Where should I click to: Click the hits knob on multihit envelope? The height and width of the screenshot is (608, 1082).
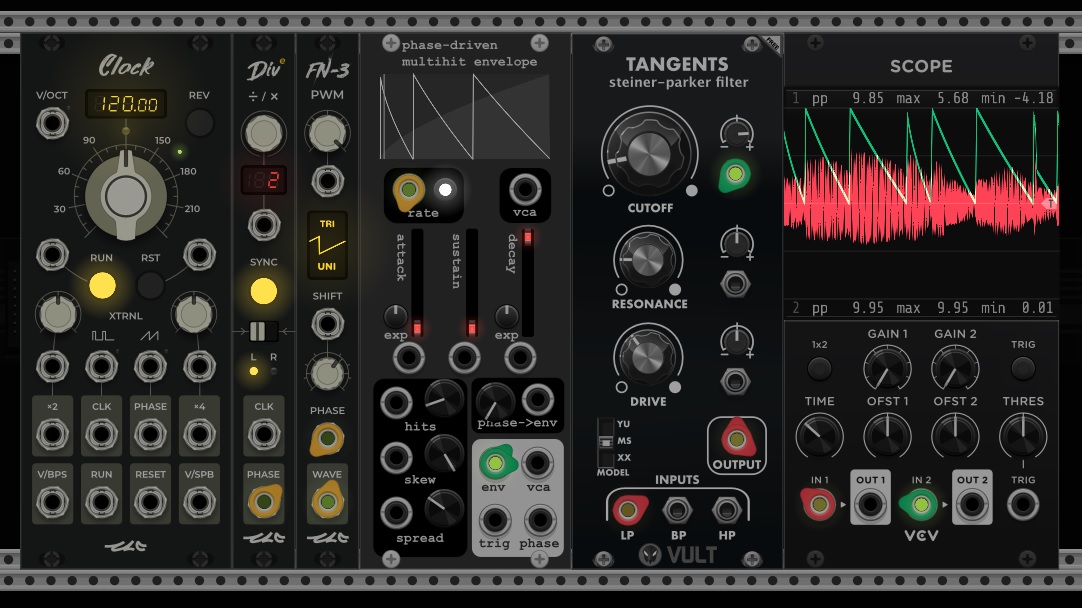click(x=444, y=398)
